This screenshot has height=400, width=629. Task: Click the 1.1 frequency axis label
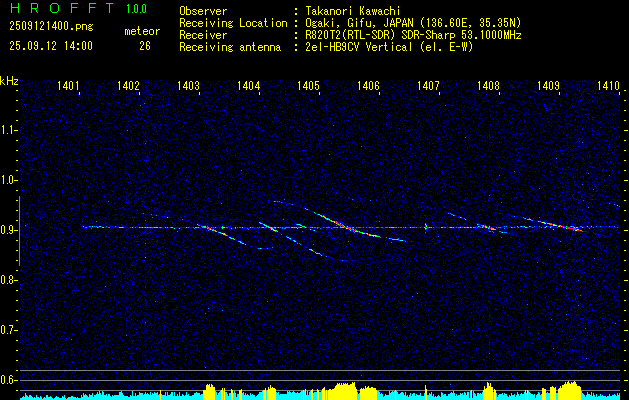click(7, 130)
